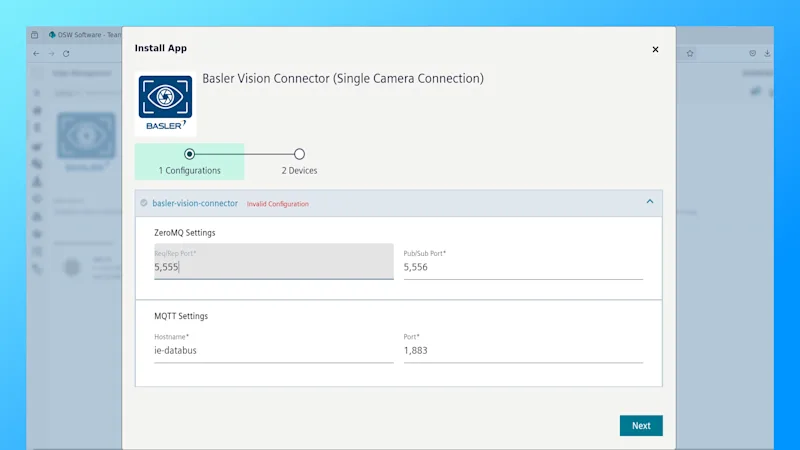Go forward in the background browser
The width and height of the screenshot is (800, 450).
pyautogui.click(x=51, y=54)
